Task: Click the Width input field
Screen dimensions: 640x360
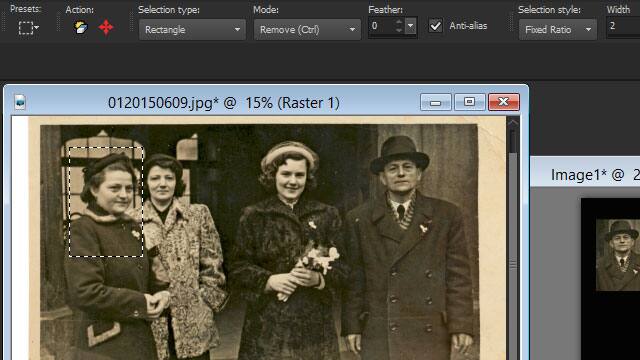Action: click(x=623, y=27)
